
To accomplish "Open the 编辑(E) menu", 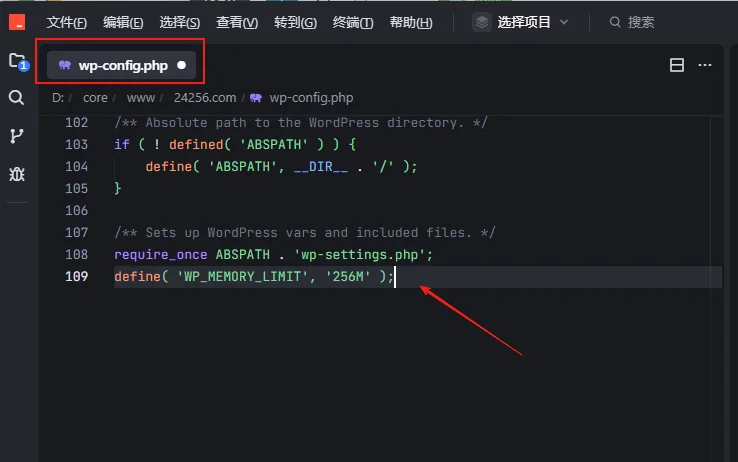I will click(x=123, y=22).
